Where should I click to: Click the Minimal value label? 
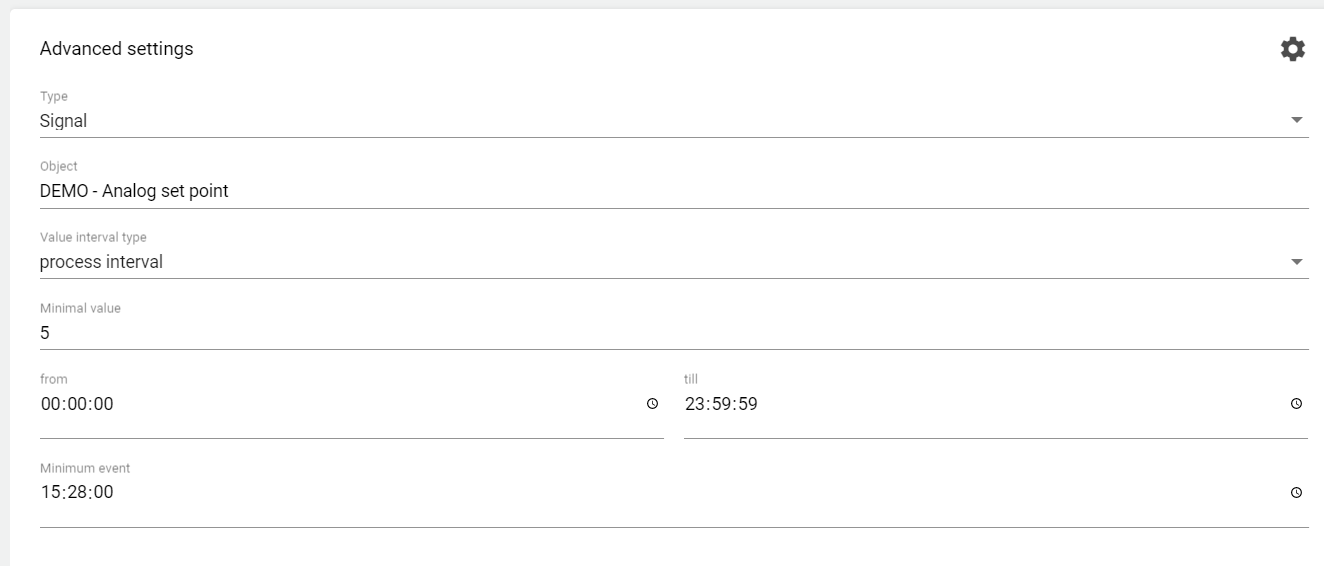80,309
